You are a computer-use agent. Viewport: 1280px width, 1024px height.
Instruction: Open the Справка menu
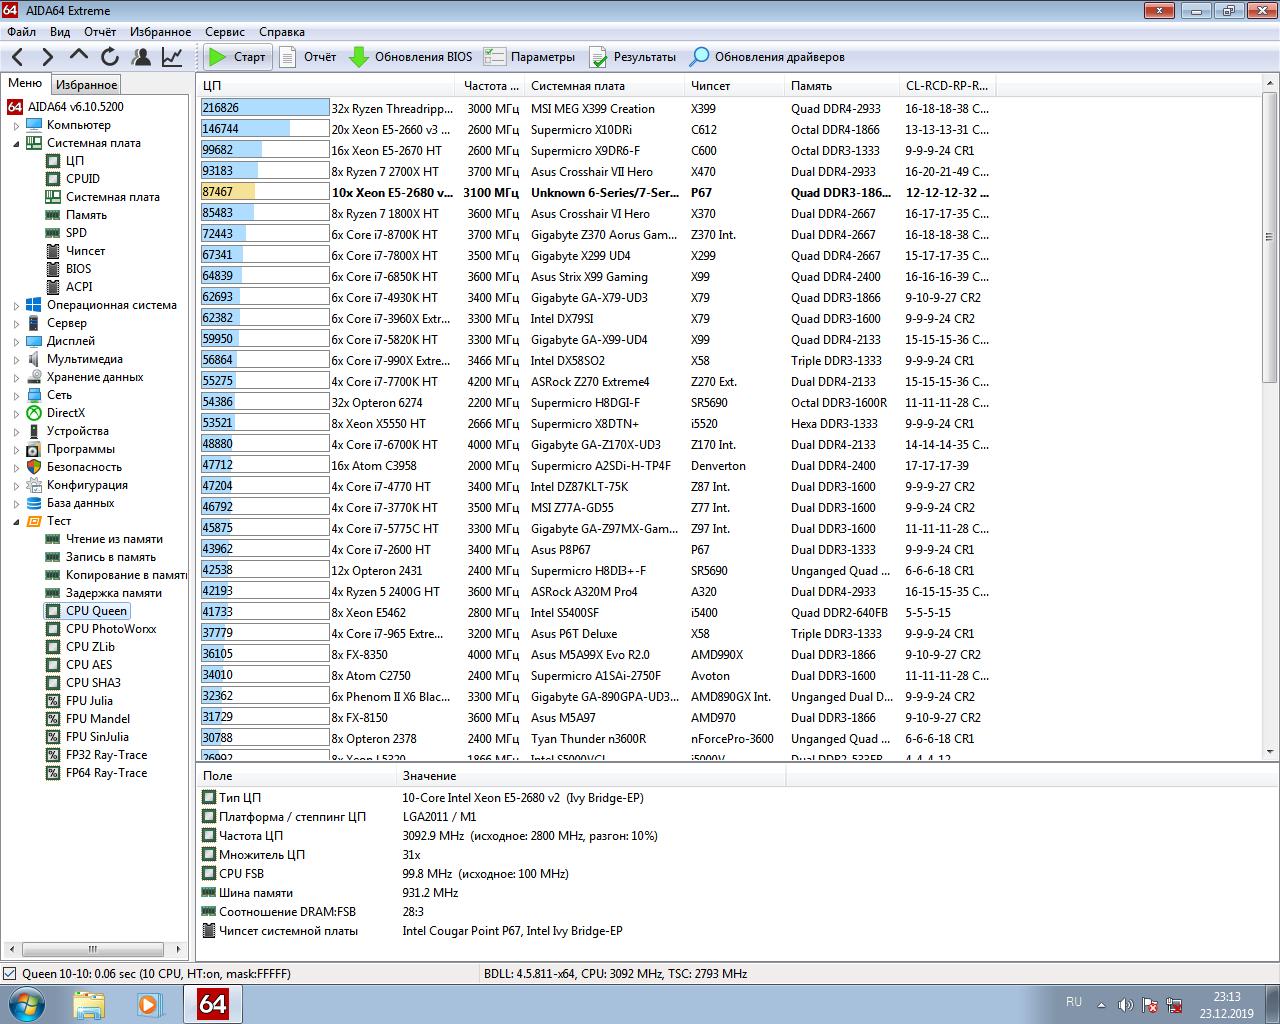click(x=281, y=32)
